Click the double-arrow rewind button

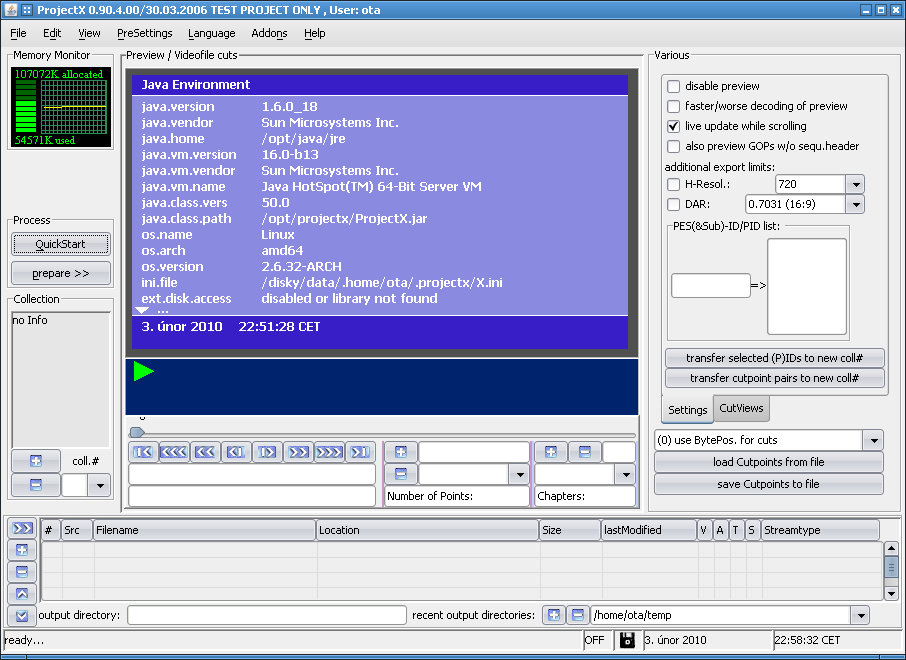205,452
